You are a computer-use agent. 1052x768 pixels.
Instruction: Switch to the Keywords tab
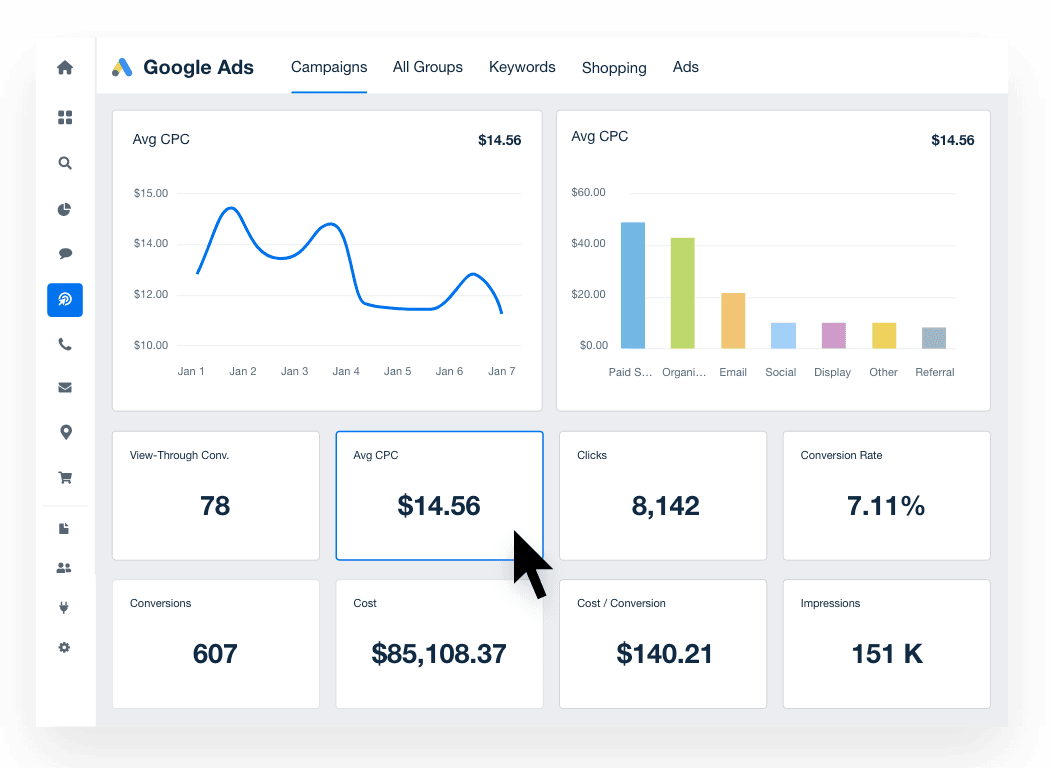[522, 67]
